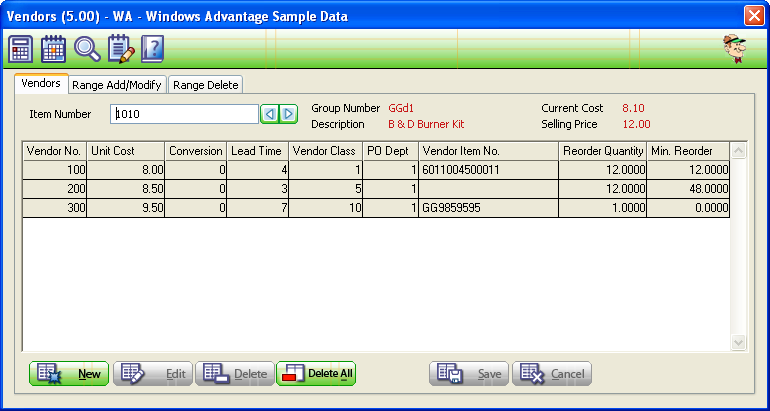Select the Vendors tab
770x411 pixels.
click(x=41, y=84)
